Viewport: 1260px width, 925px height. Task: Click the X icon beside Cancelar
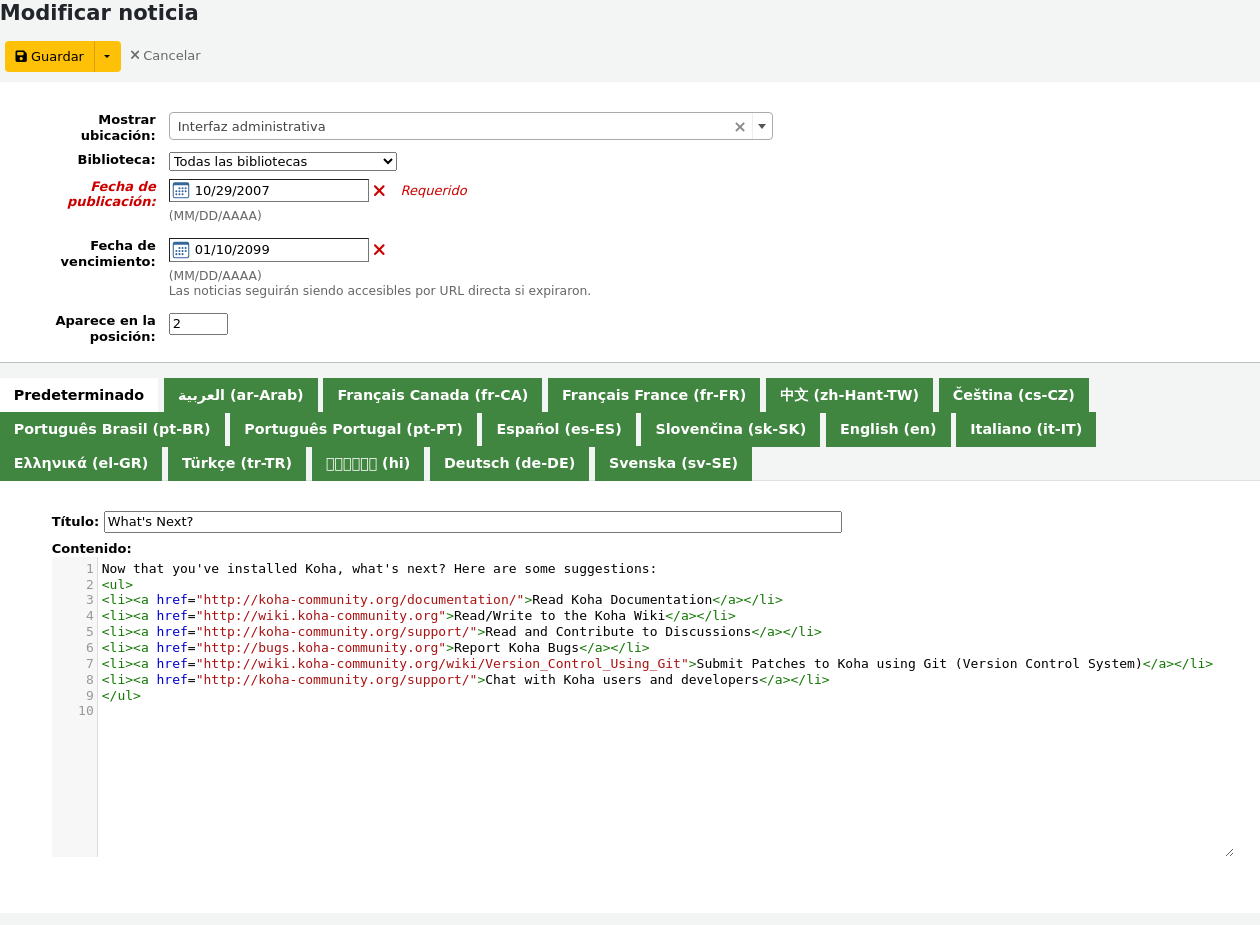click(x=137, y=55)
